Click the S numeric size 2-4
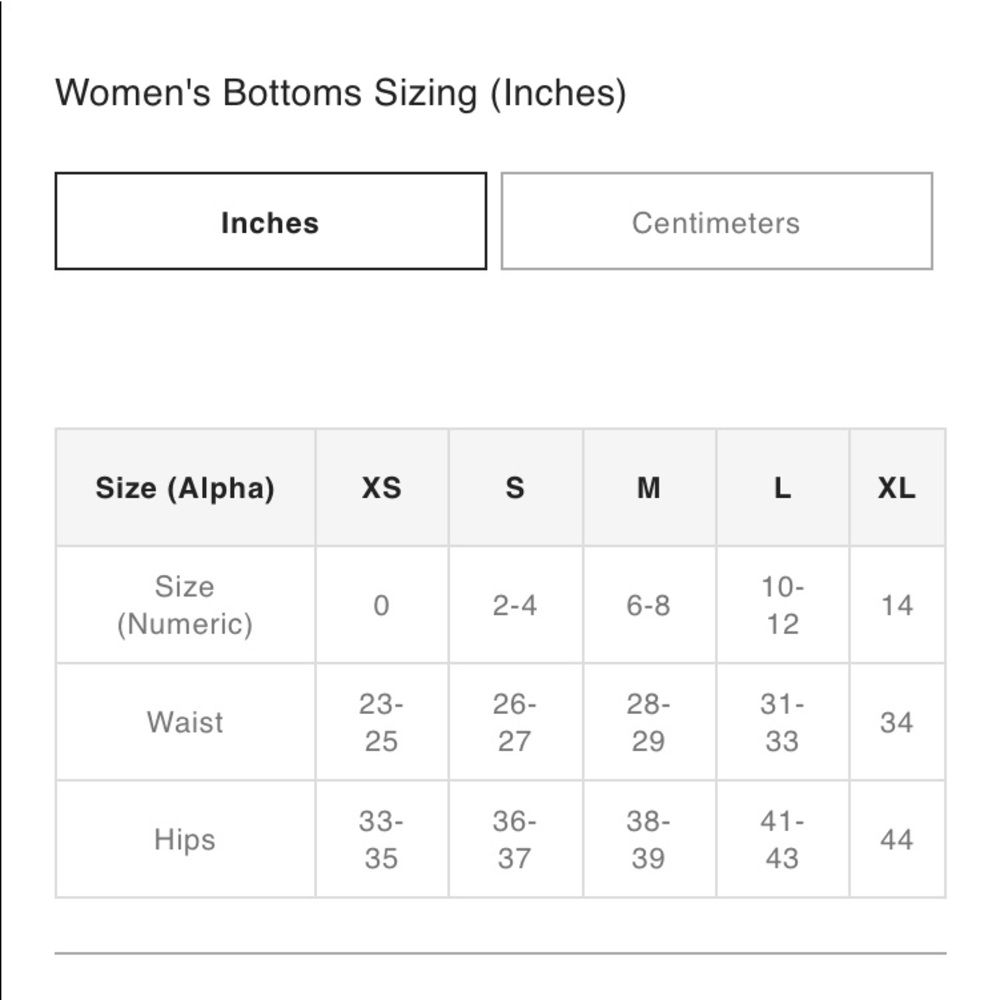Image resolution: width=1000 pixels, height=1000 pixels. [x=515, y=605]
